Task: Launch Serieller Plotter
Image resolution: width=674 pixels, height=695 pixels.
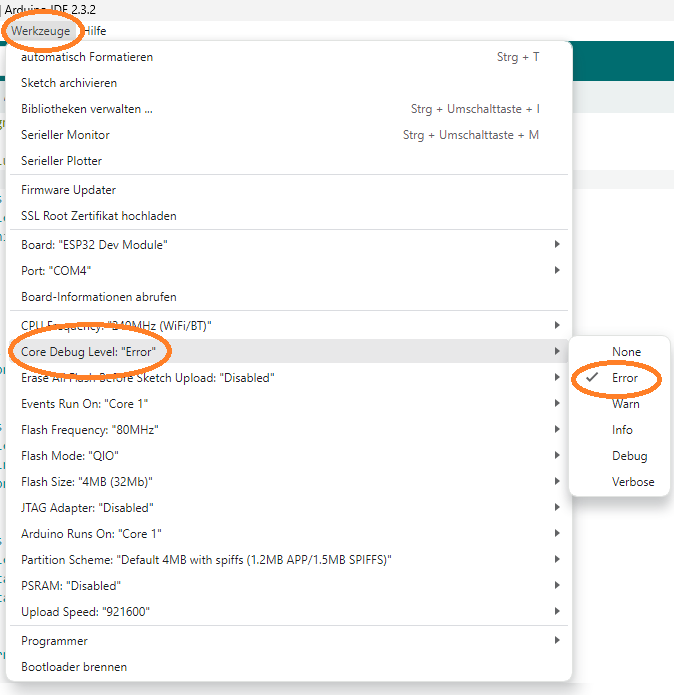Action: pyautogui.click(x=288, y=161)
